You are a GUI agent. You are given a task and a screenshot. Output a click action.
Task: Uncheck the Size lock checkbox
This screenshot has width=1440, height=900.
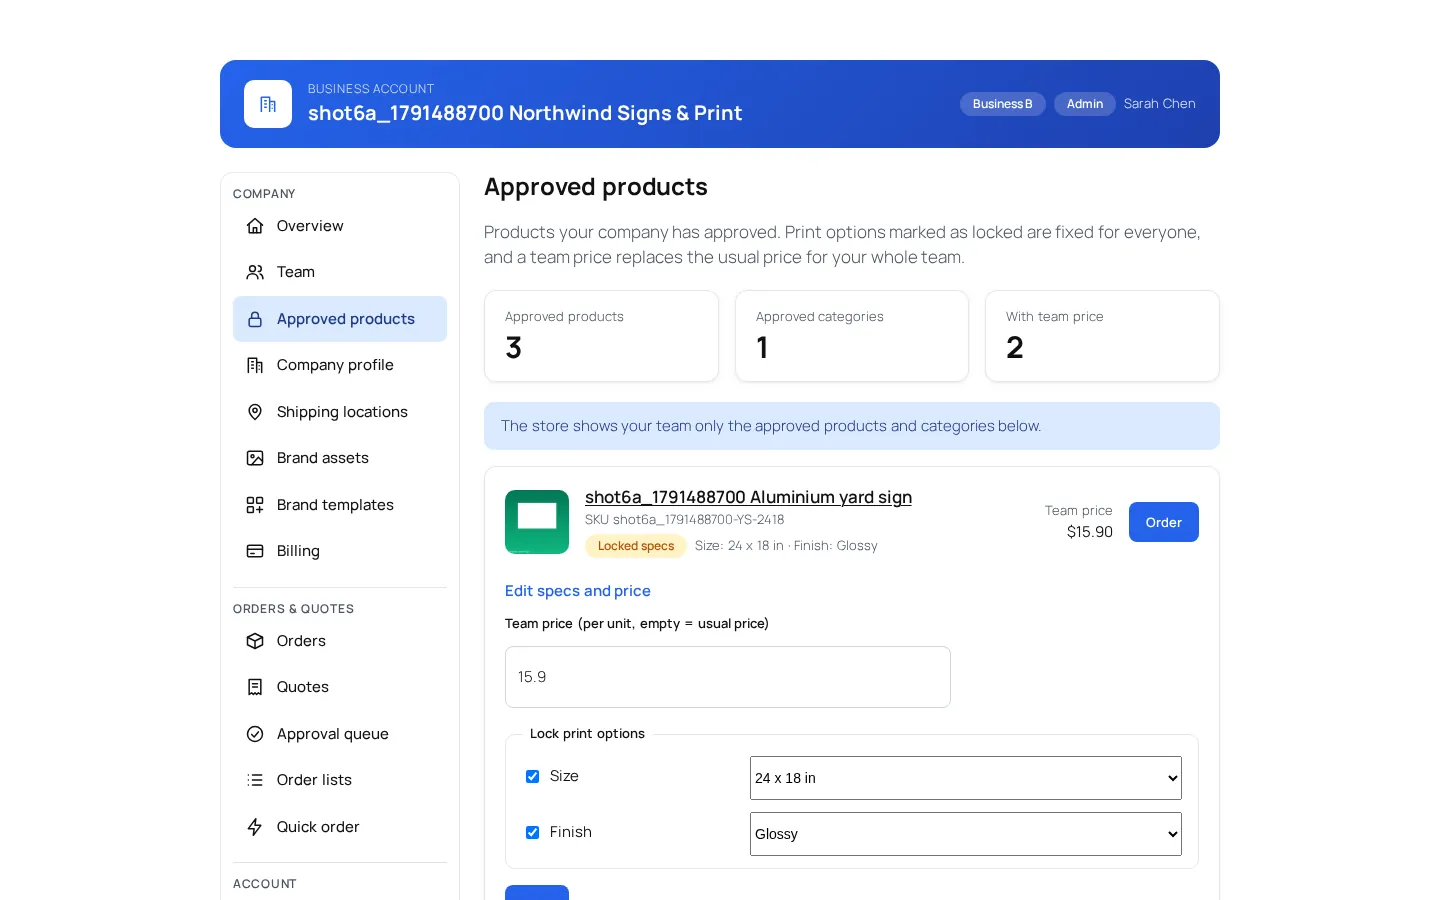(532, 776)
